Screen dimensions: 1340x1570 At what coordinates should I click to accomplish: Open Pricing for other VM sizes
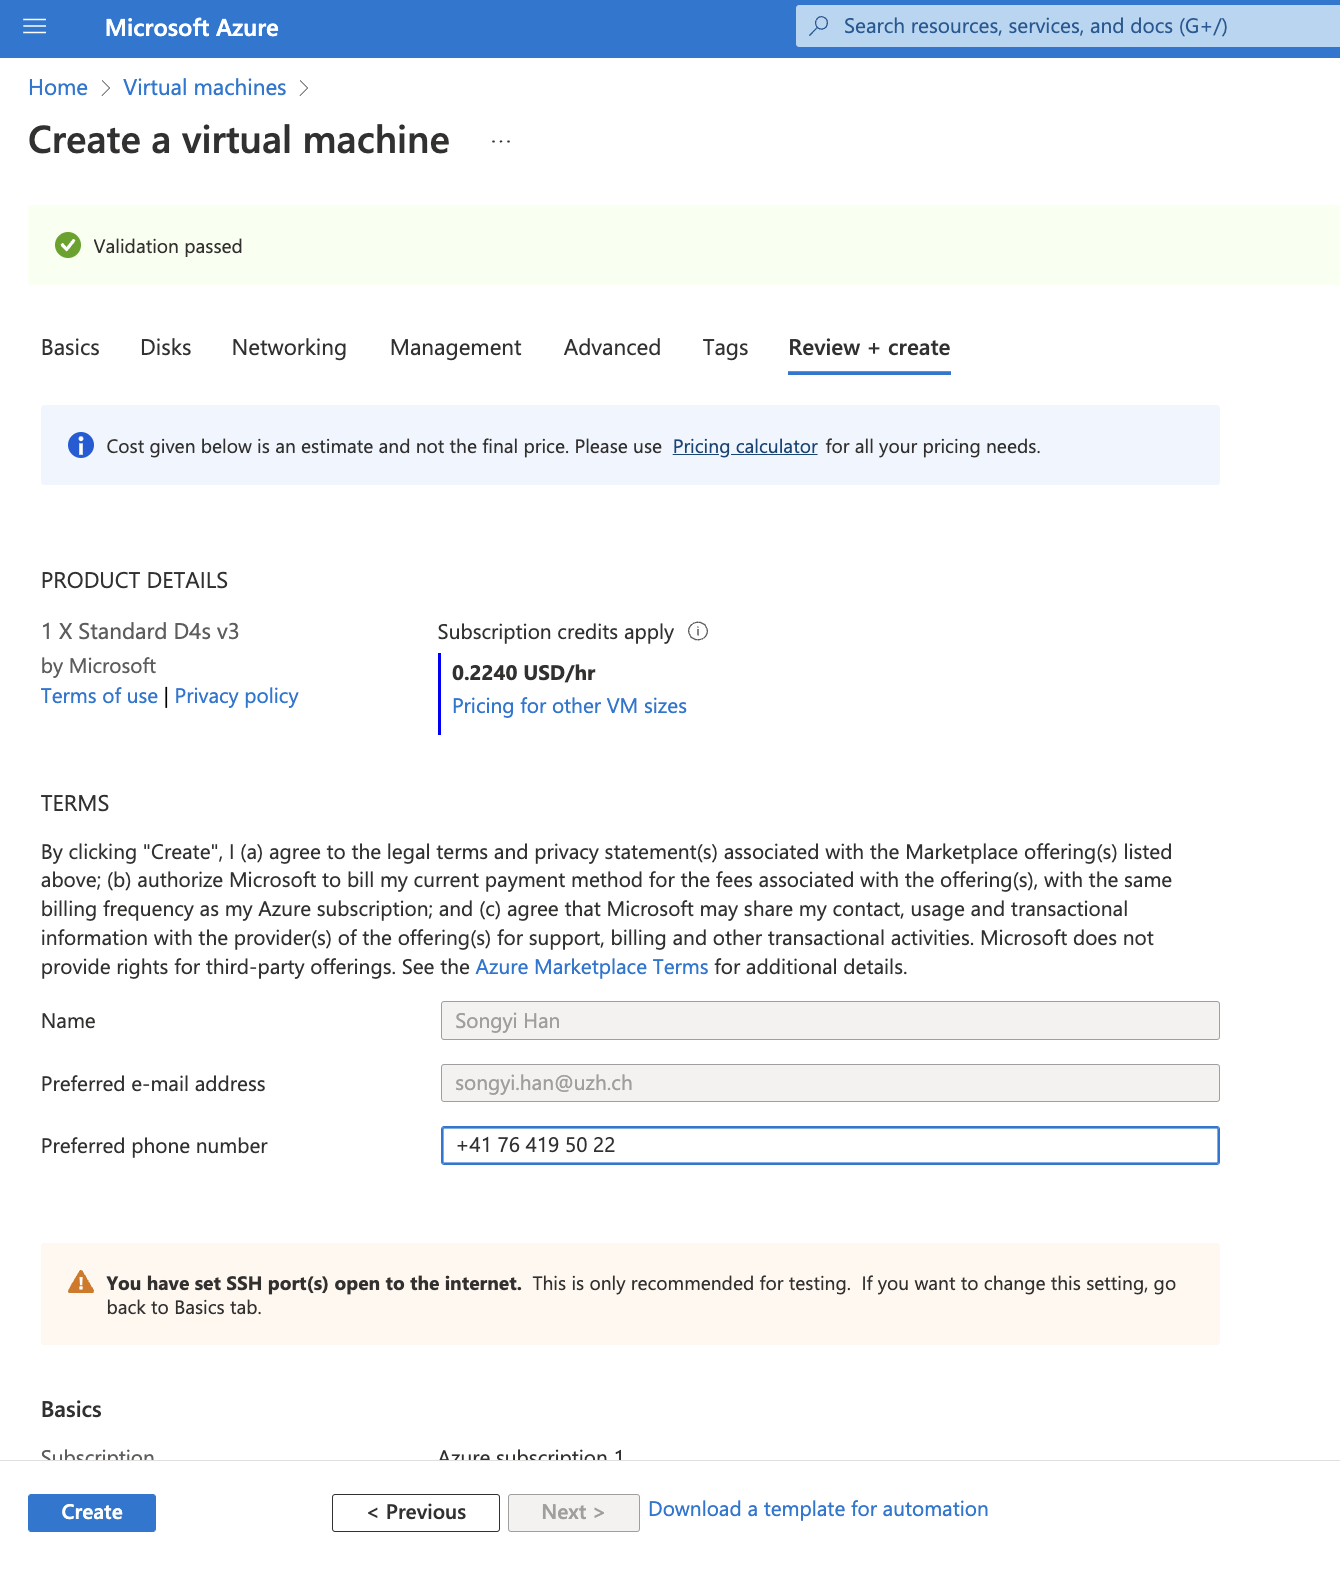point(569,706)
